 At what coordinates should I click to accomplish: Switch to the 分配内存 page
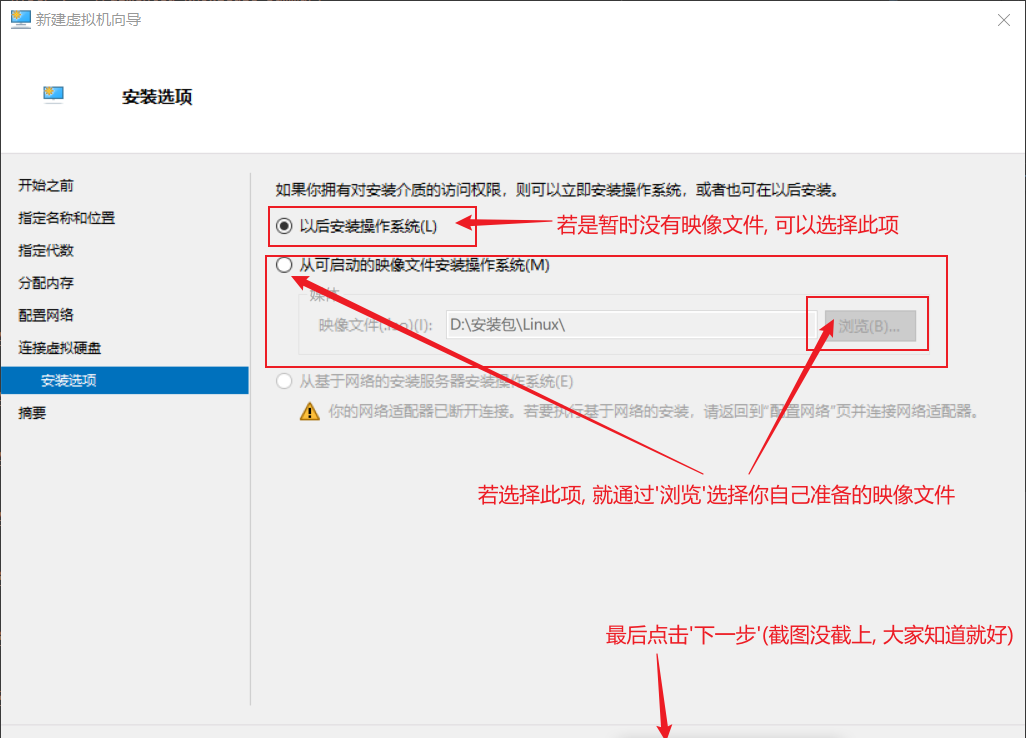coord(46,283)
